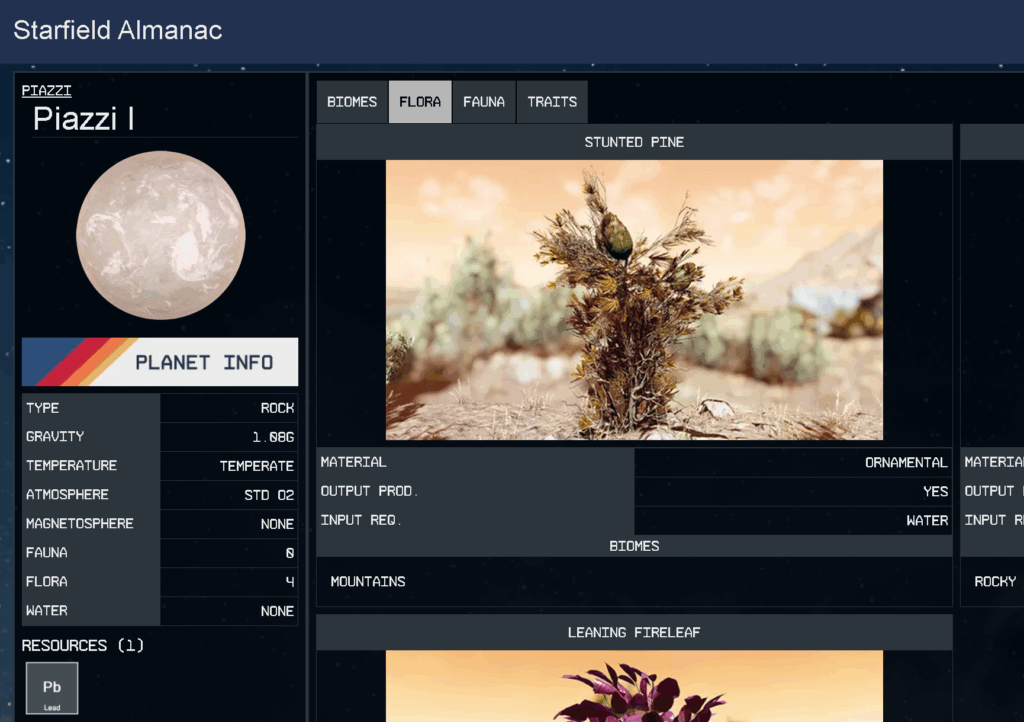Click the Ornamental material value

pyautogui.click(x=906, y=463)
